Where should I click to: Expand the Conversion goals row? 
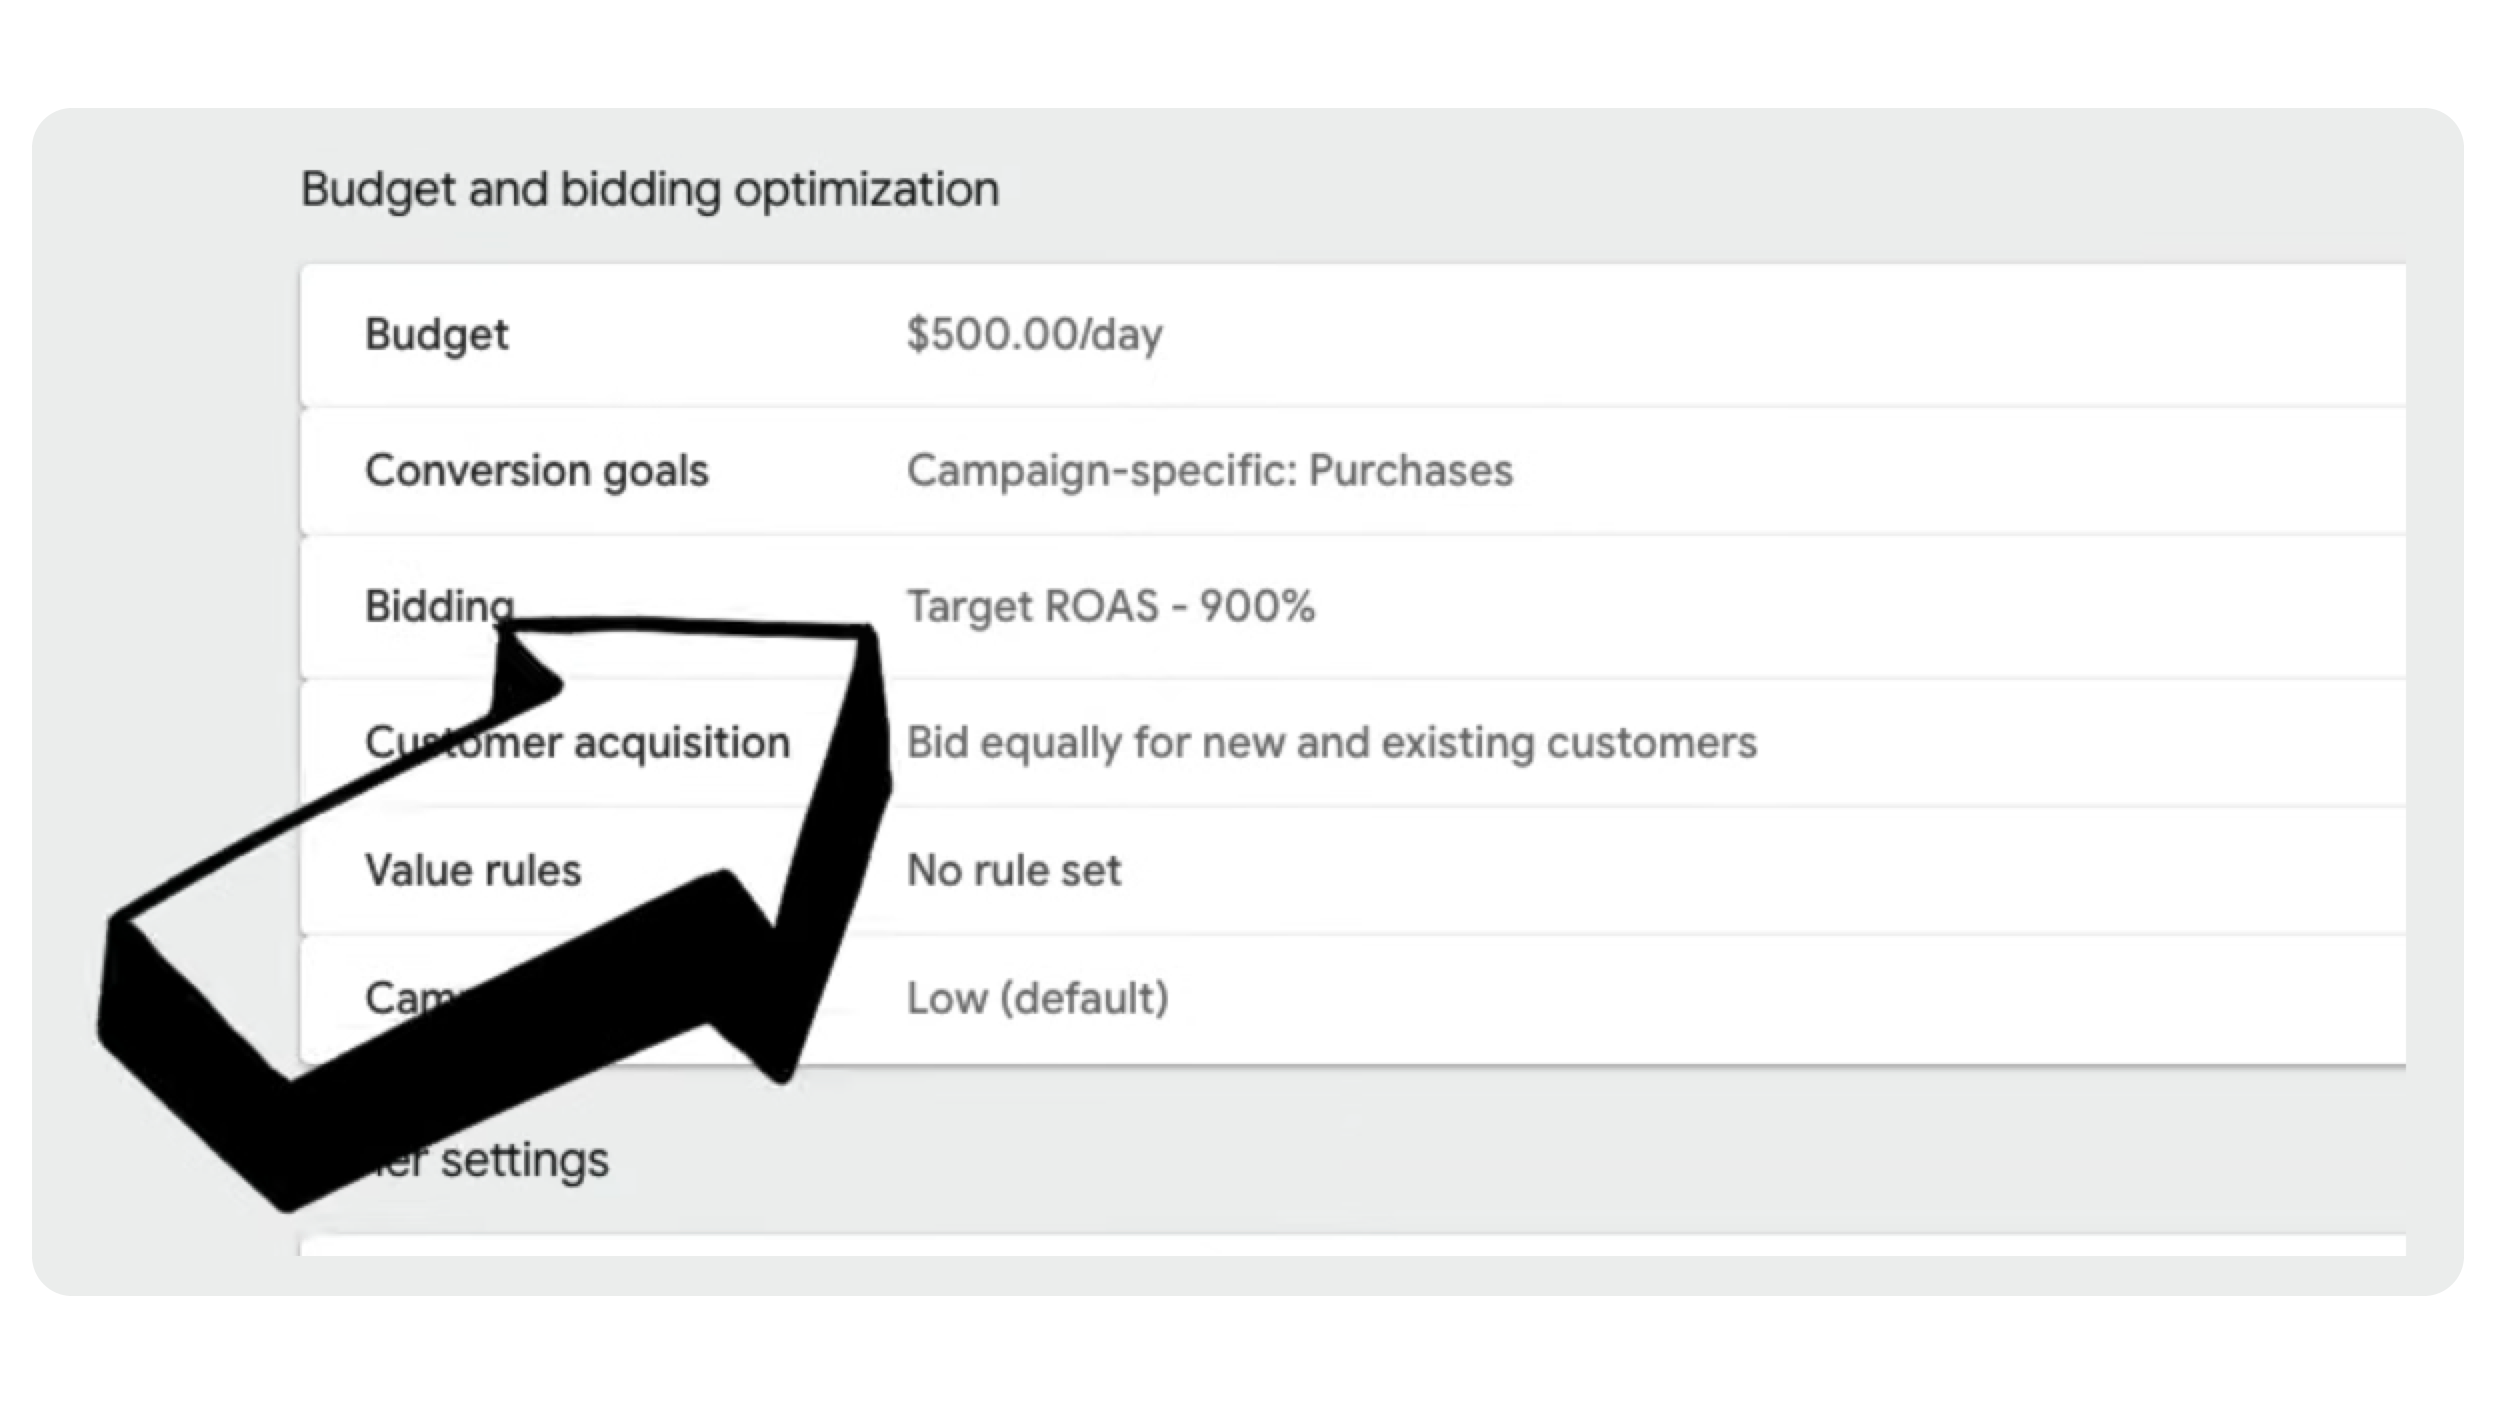pyautogui.click(x=536, y=471)
